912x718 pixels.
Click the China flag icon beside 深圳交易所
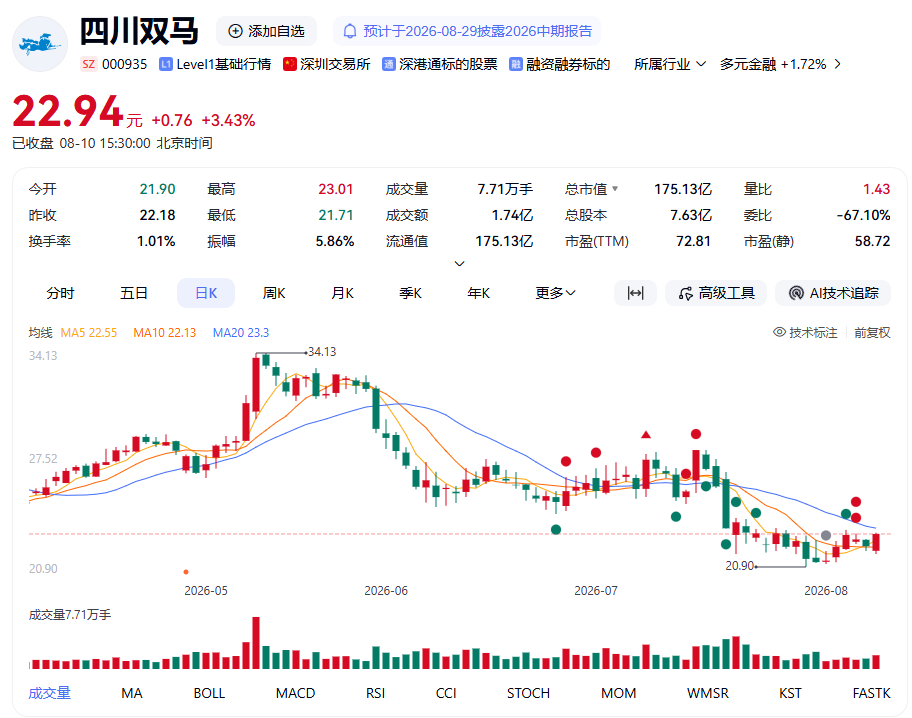(290, 64)
